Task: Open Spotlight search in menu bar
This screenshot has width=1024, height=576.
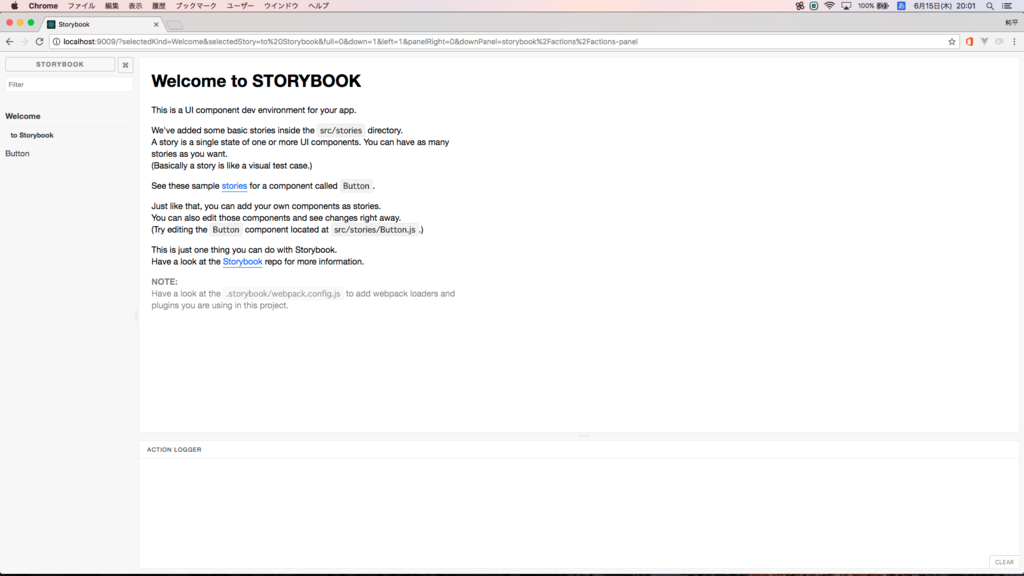Action: (x=990, y=6)
